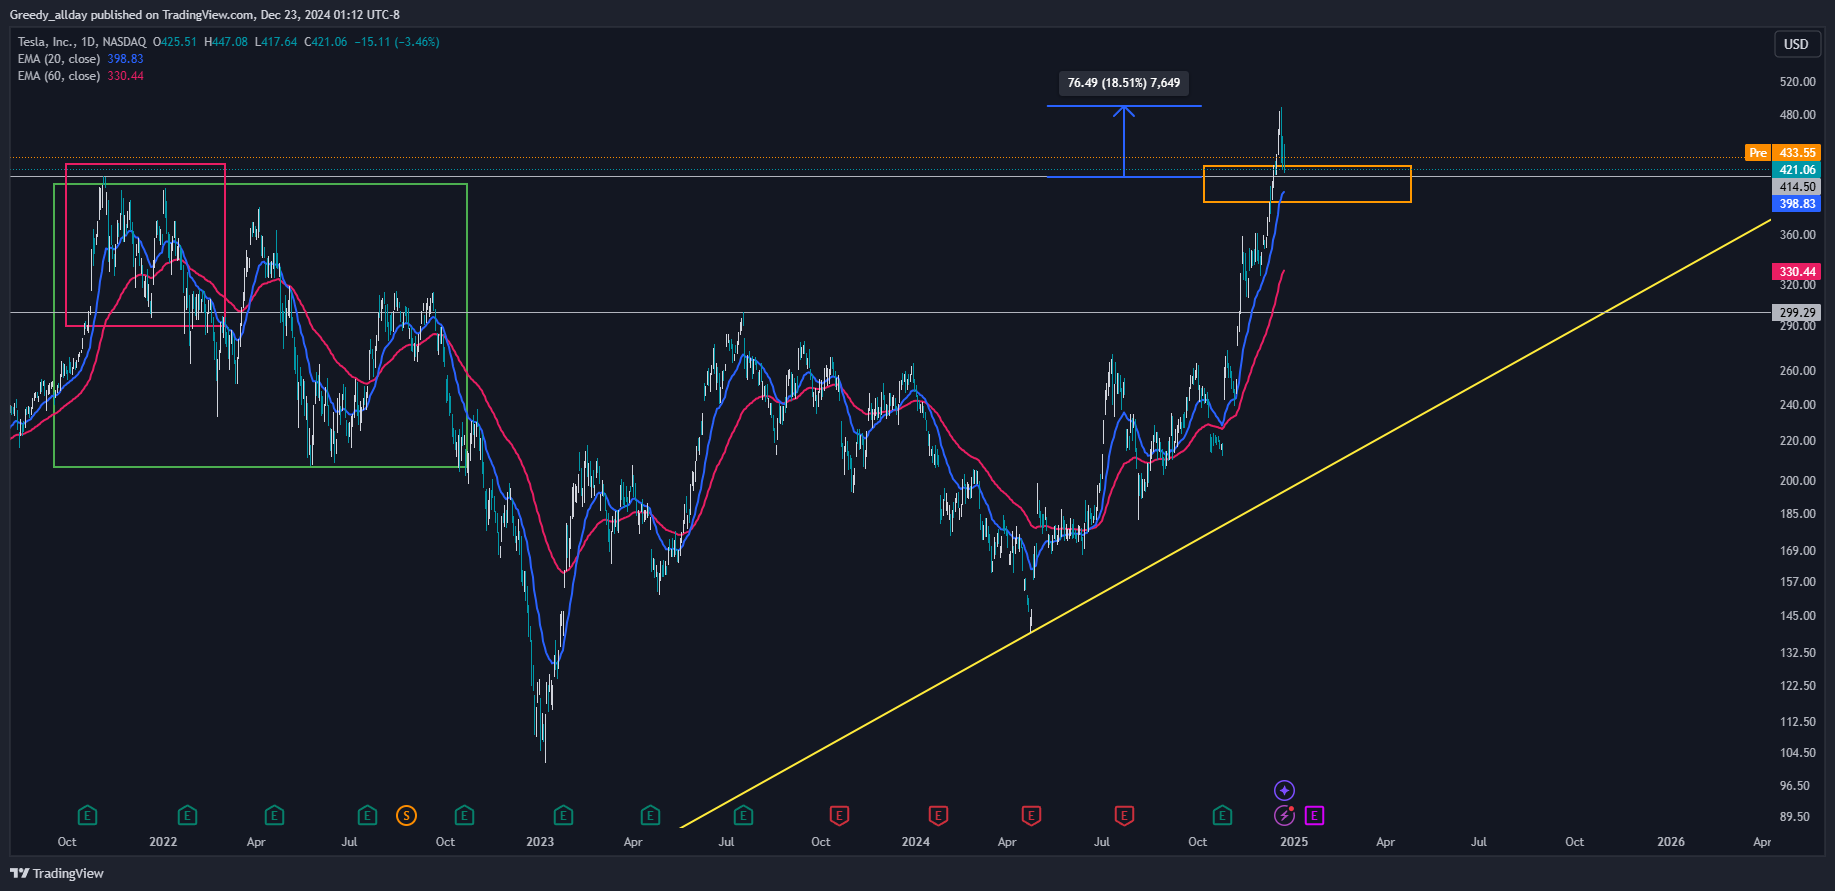Open the red January 2024 earnings marker

click(x=938, y=816)
